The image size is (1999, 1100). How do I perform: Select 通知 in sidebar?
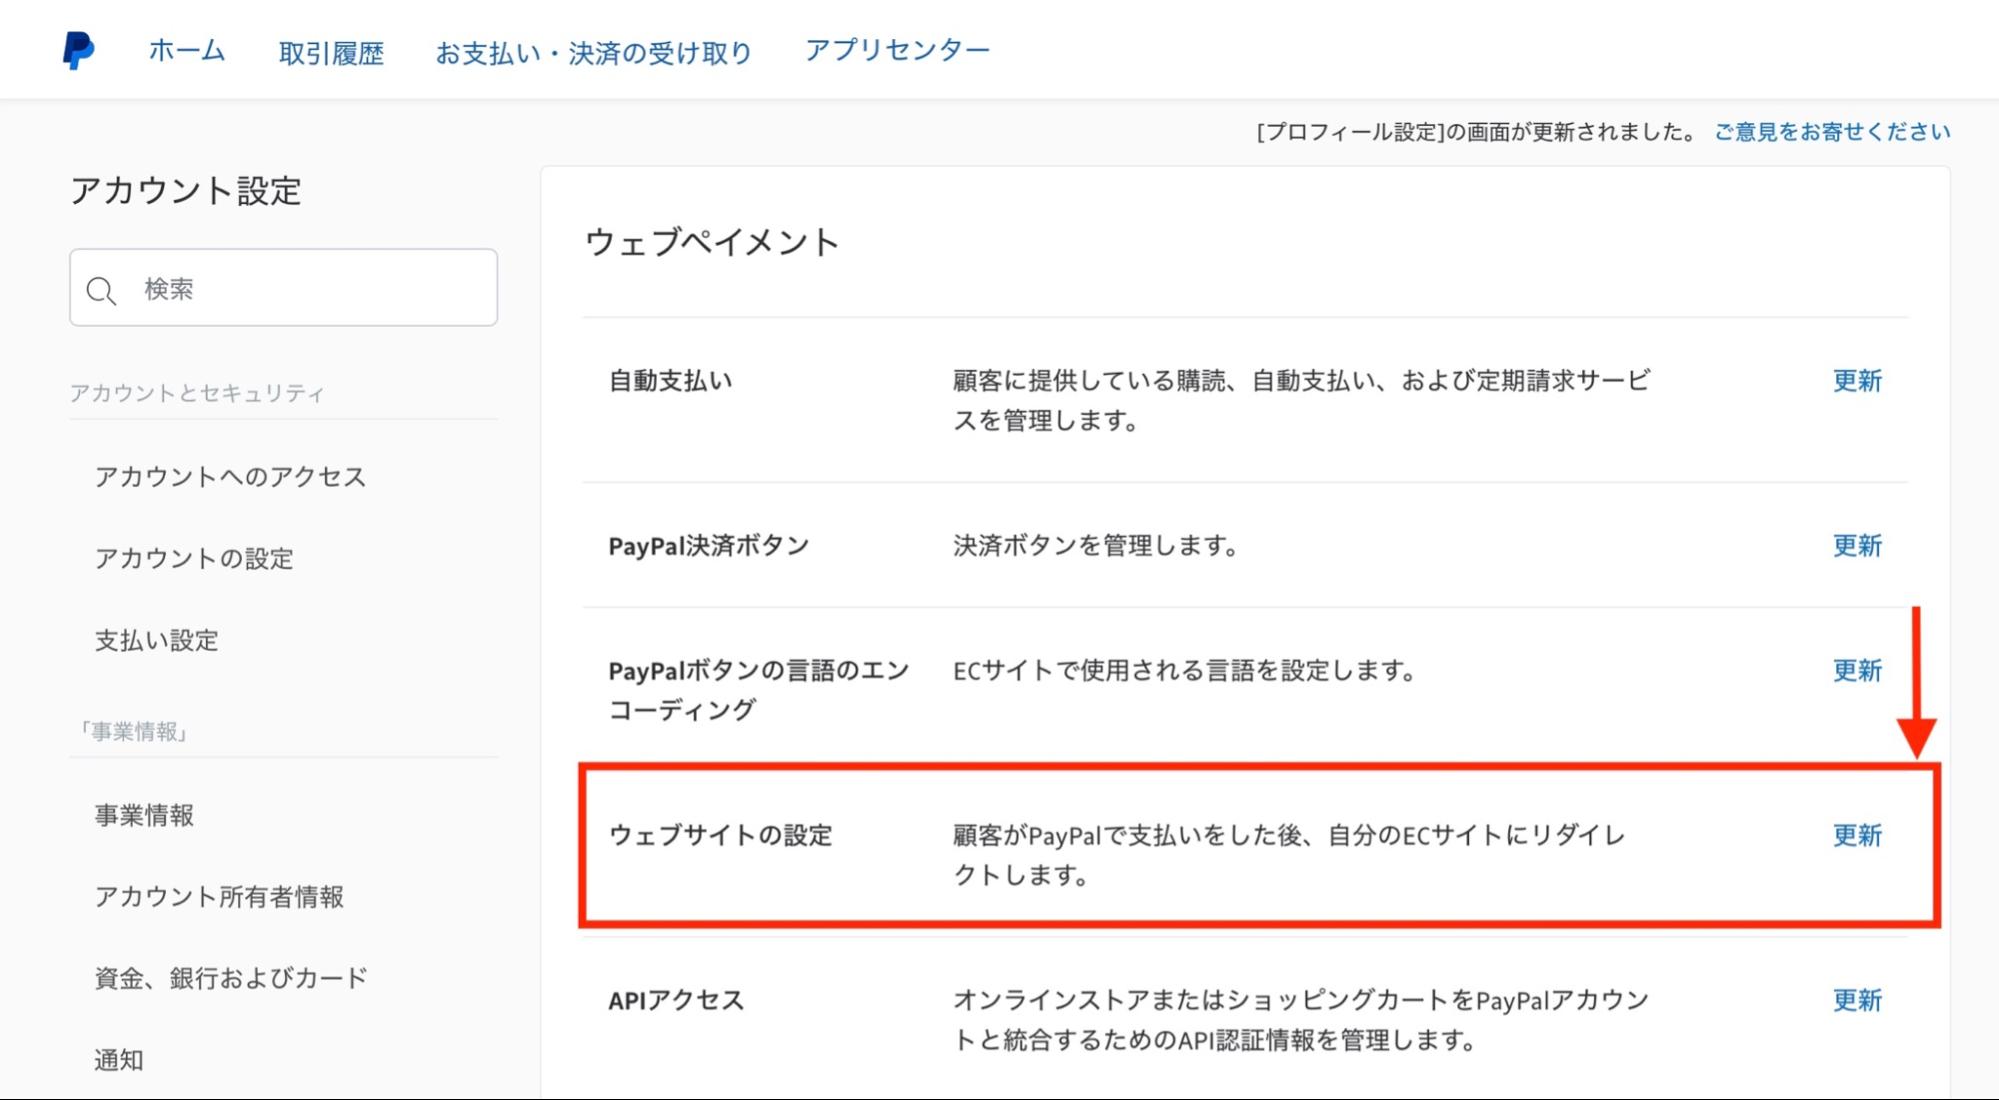[119, 1059]
